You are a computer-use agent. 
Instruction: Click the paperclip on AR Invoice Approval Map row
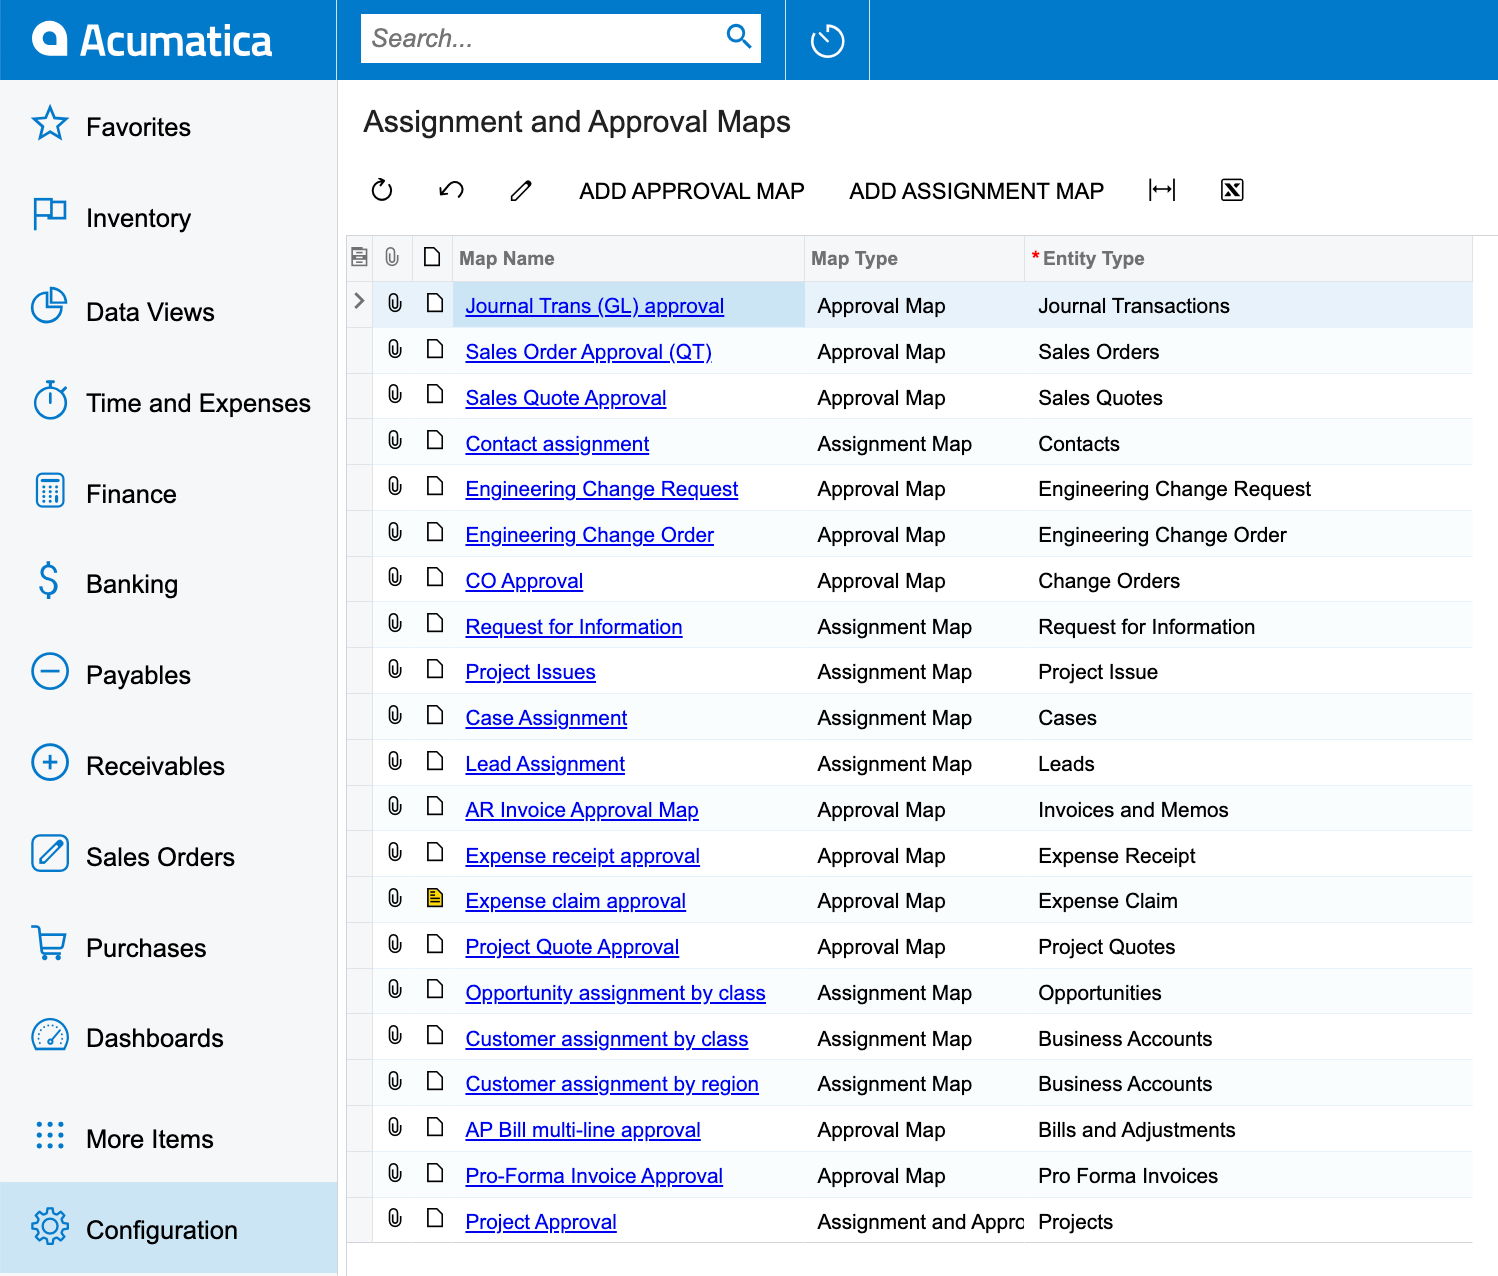click(x=395, y=806)
